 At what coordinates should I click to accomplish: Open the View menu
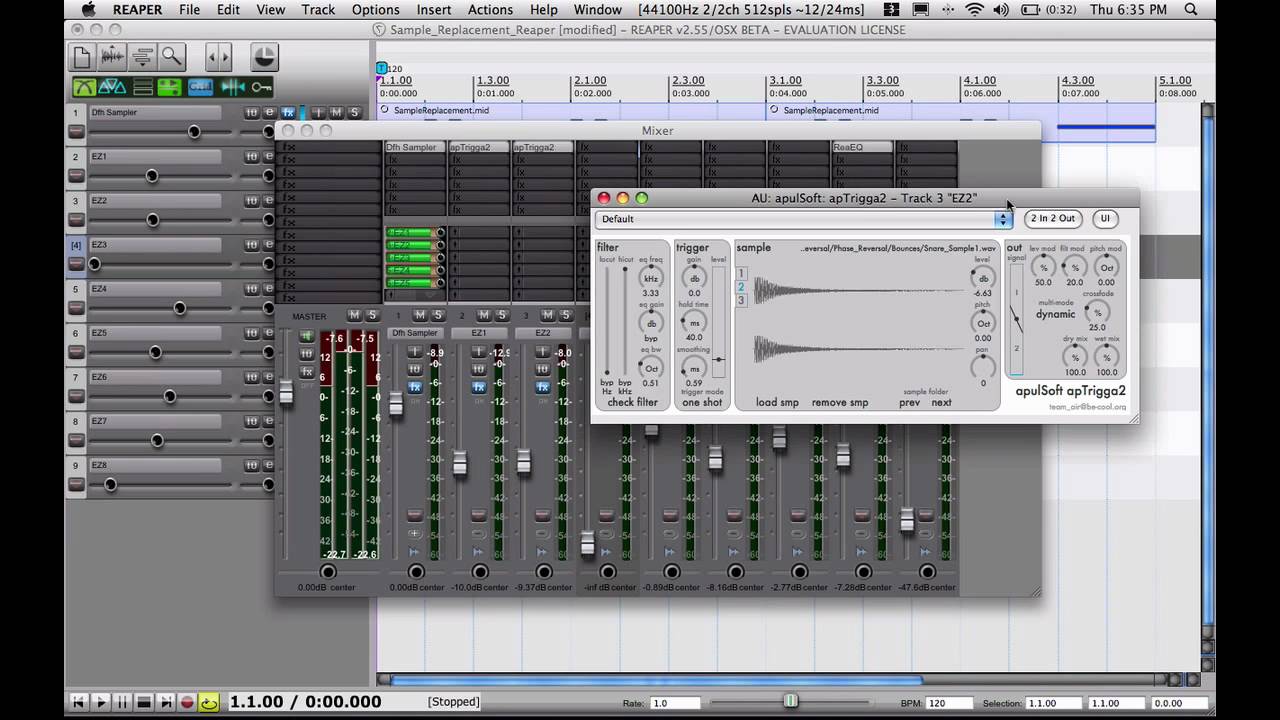click(x=270, y=10)
